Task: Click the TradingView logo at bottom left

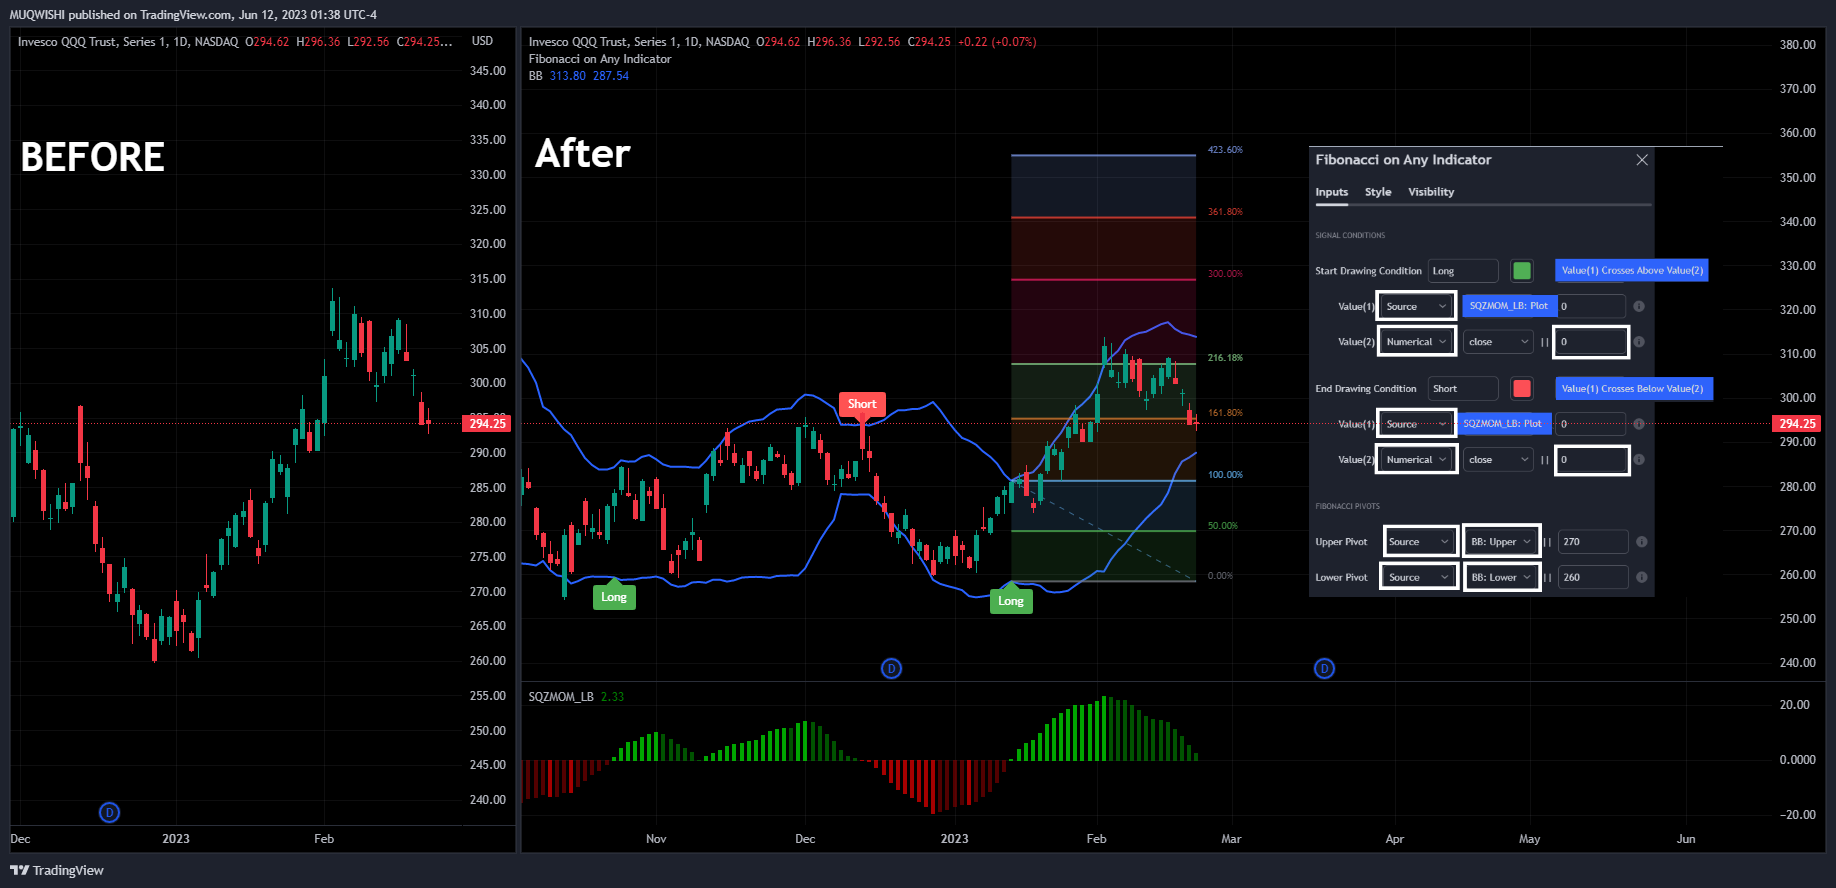Action: pos(57,870)
